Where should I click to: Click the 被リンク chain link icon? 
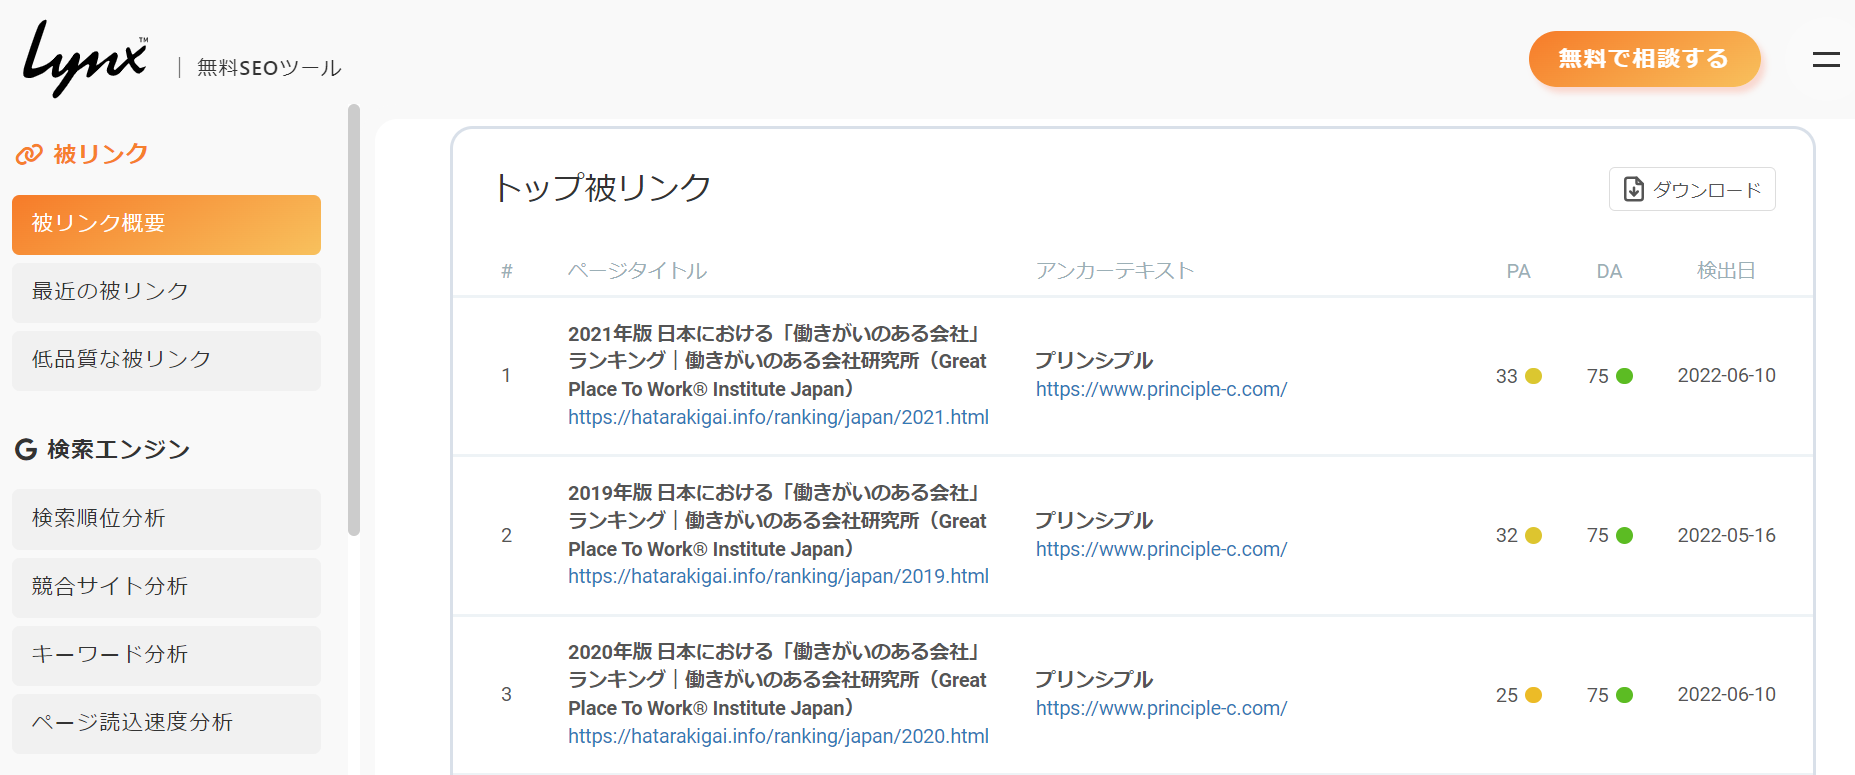[29, 154]
